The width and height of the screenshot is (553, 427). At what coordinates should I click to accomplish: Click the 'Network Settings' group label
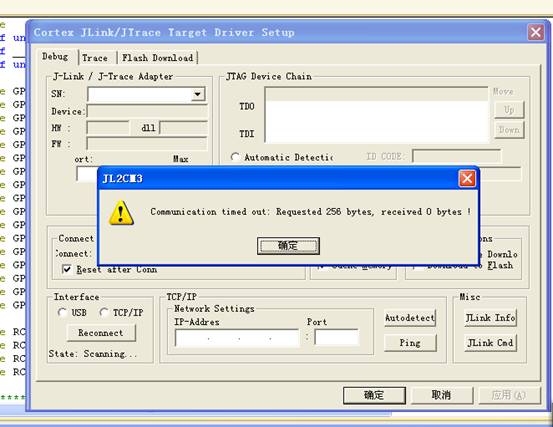(214, 309)
